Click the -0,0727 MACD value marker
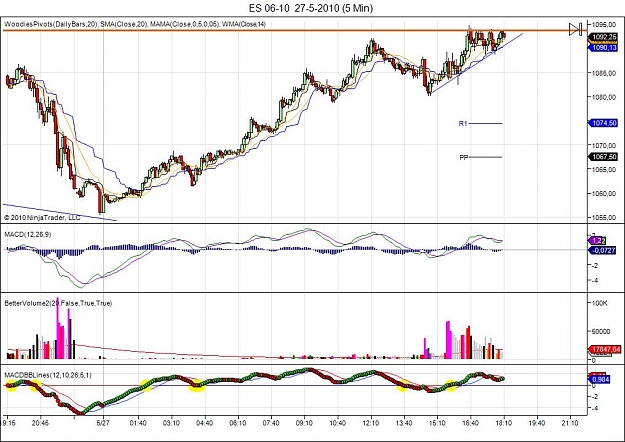 (604, 250)
